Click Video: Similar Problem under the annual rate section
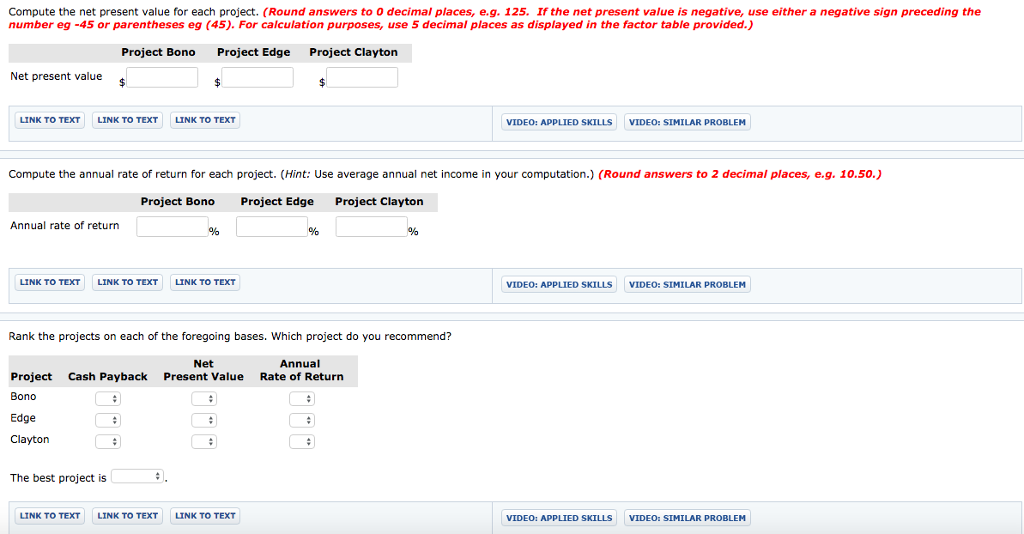 [x=687, y=285]
